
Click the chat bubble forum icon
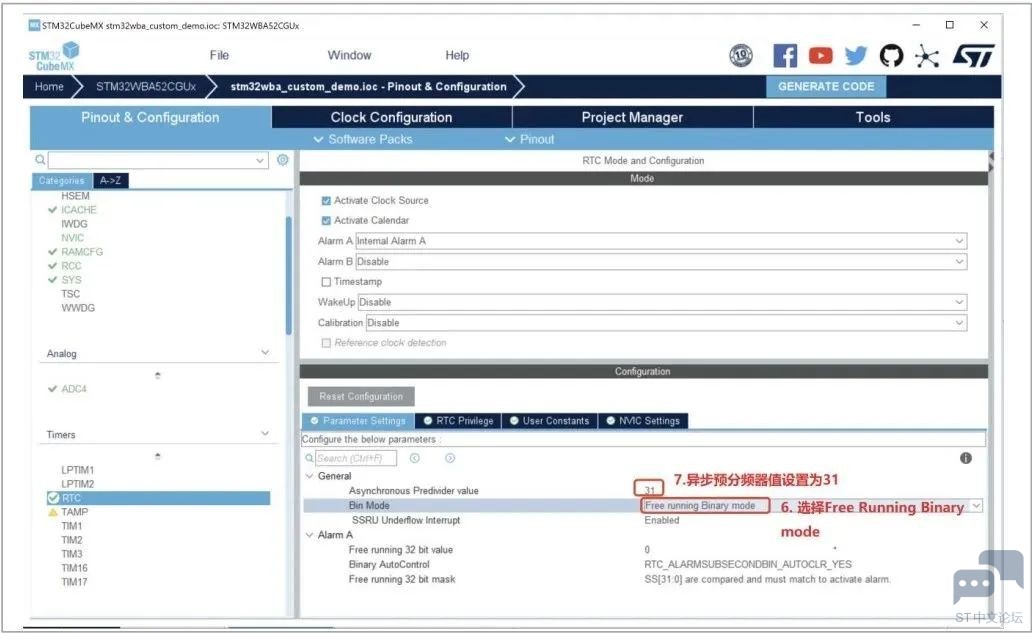(x=988, y=577)
